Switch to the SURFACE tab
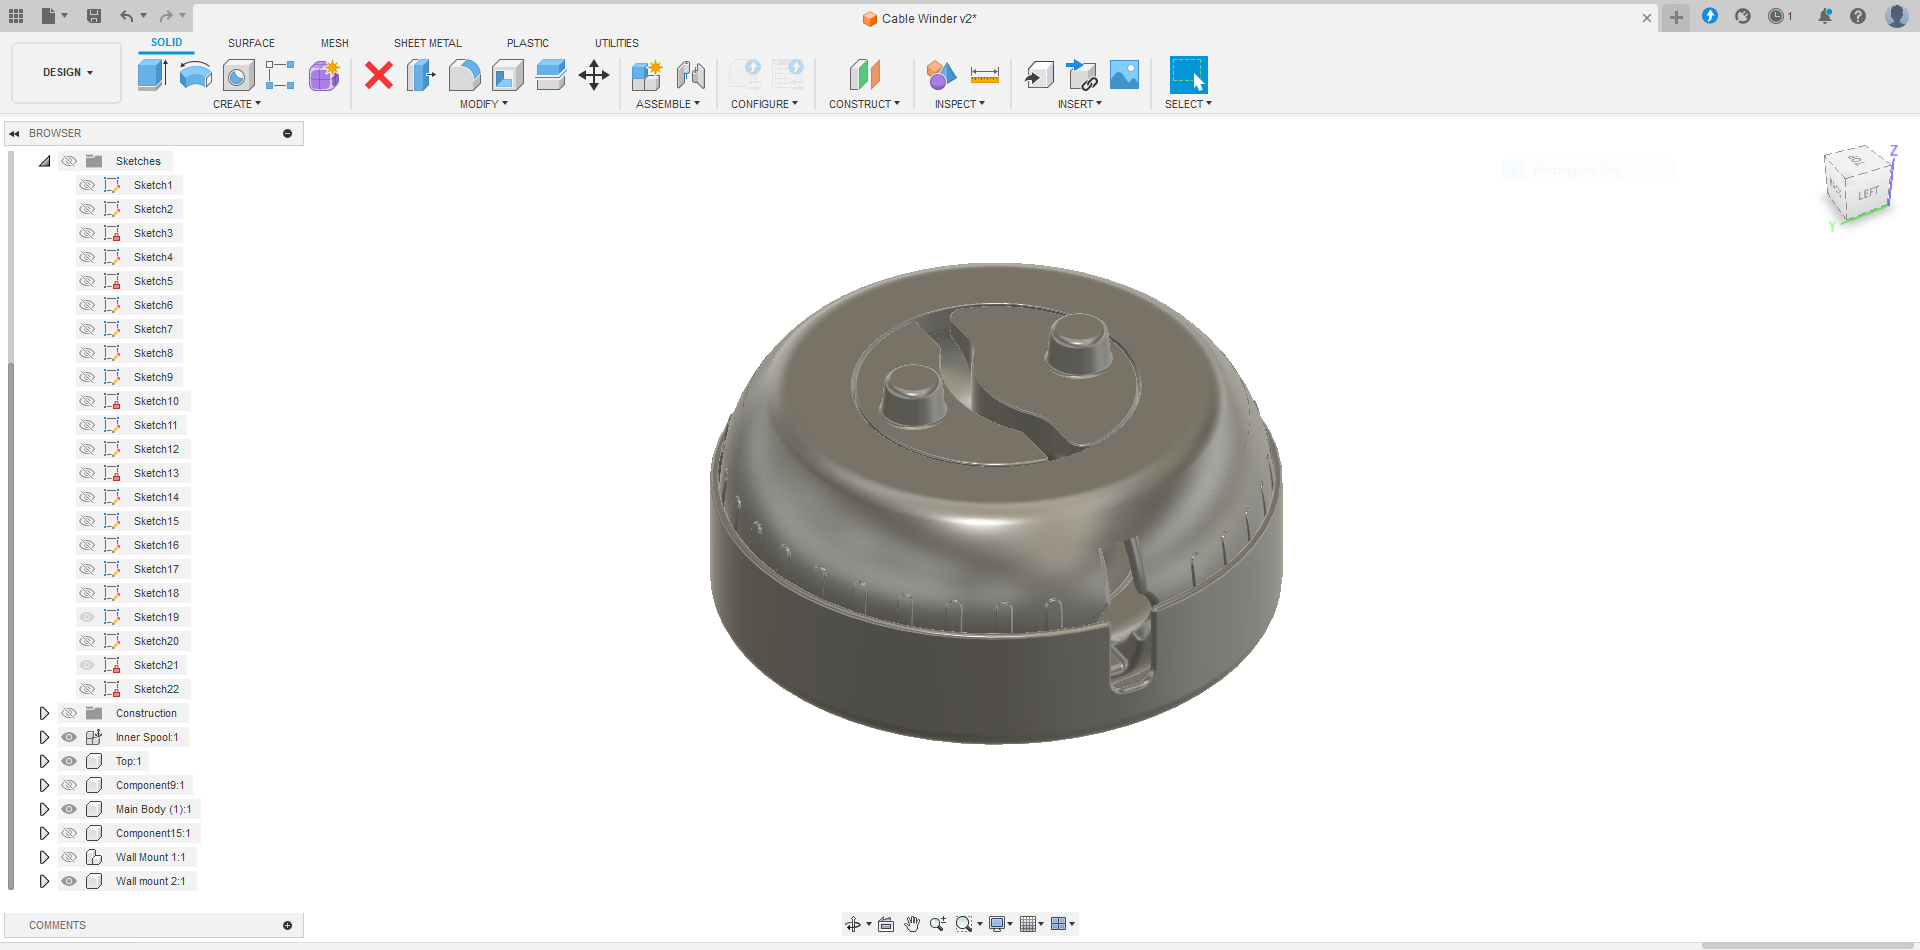Screen dimensions: 1920x950 point(251,43)
